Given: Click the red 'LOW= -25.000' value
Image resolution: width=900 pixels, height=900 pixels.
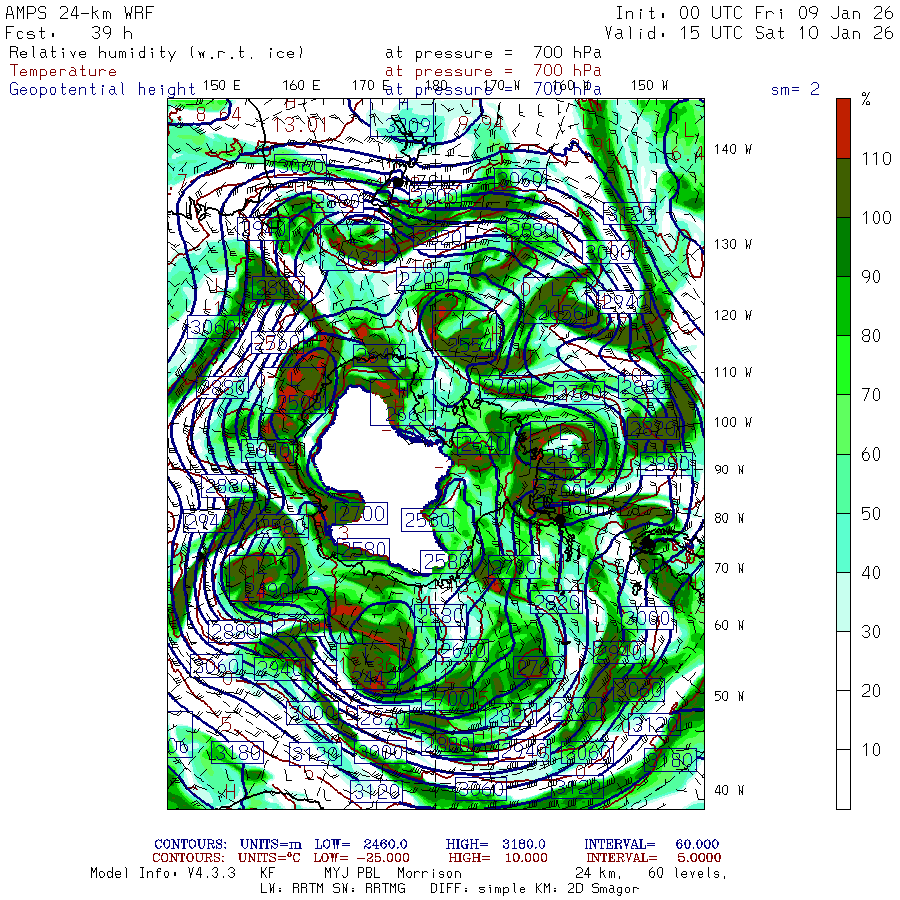Looking at the screenshot, I should [362, 858].
